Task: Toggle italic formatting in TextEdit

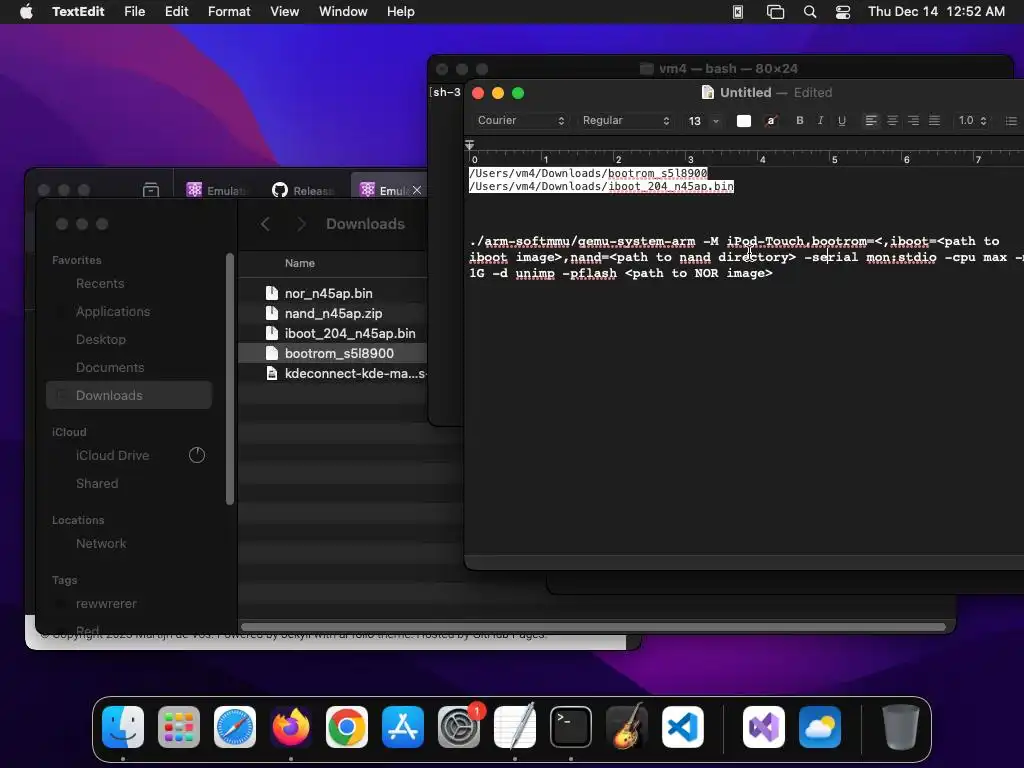Action: tap(820, 121)
